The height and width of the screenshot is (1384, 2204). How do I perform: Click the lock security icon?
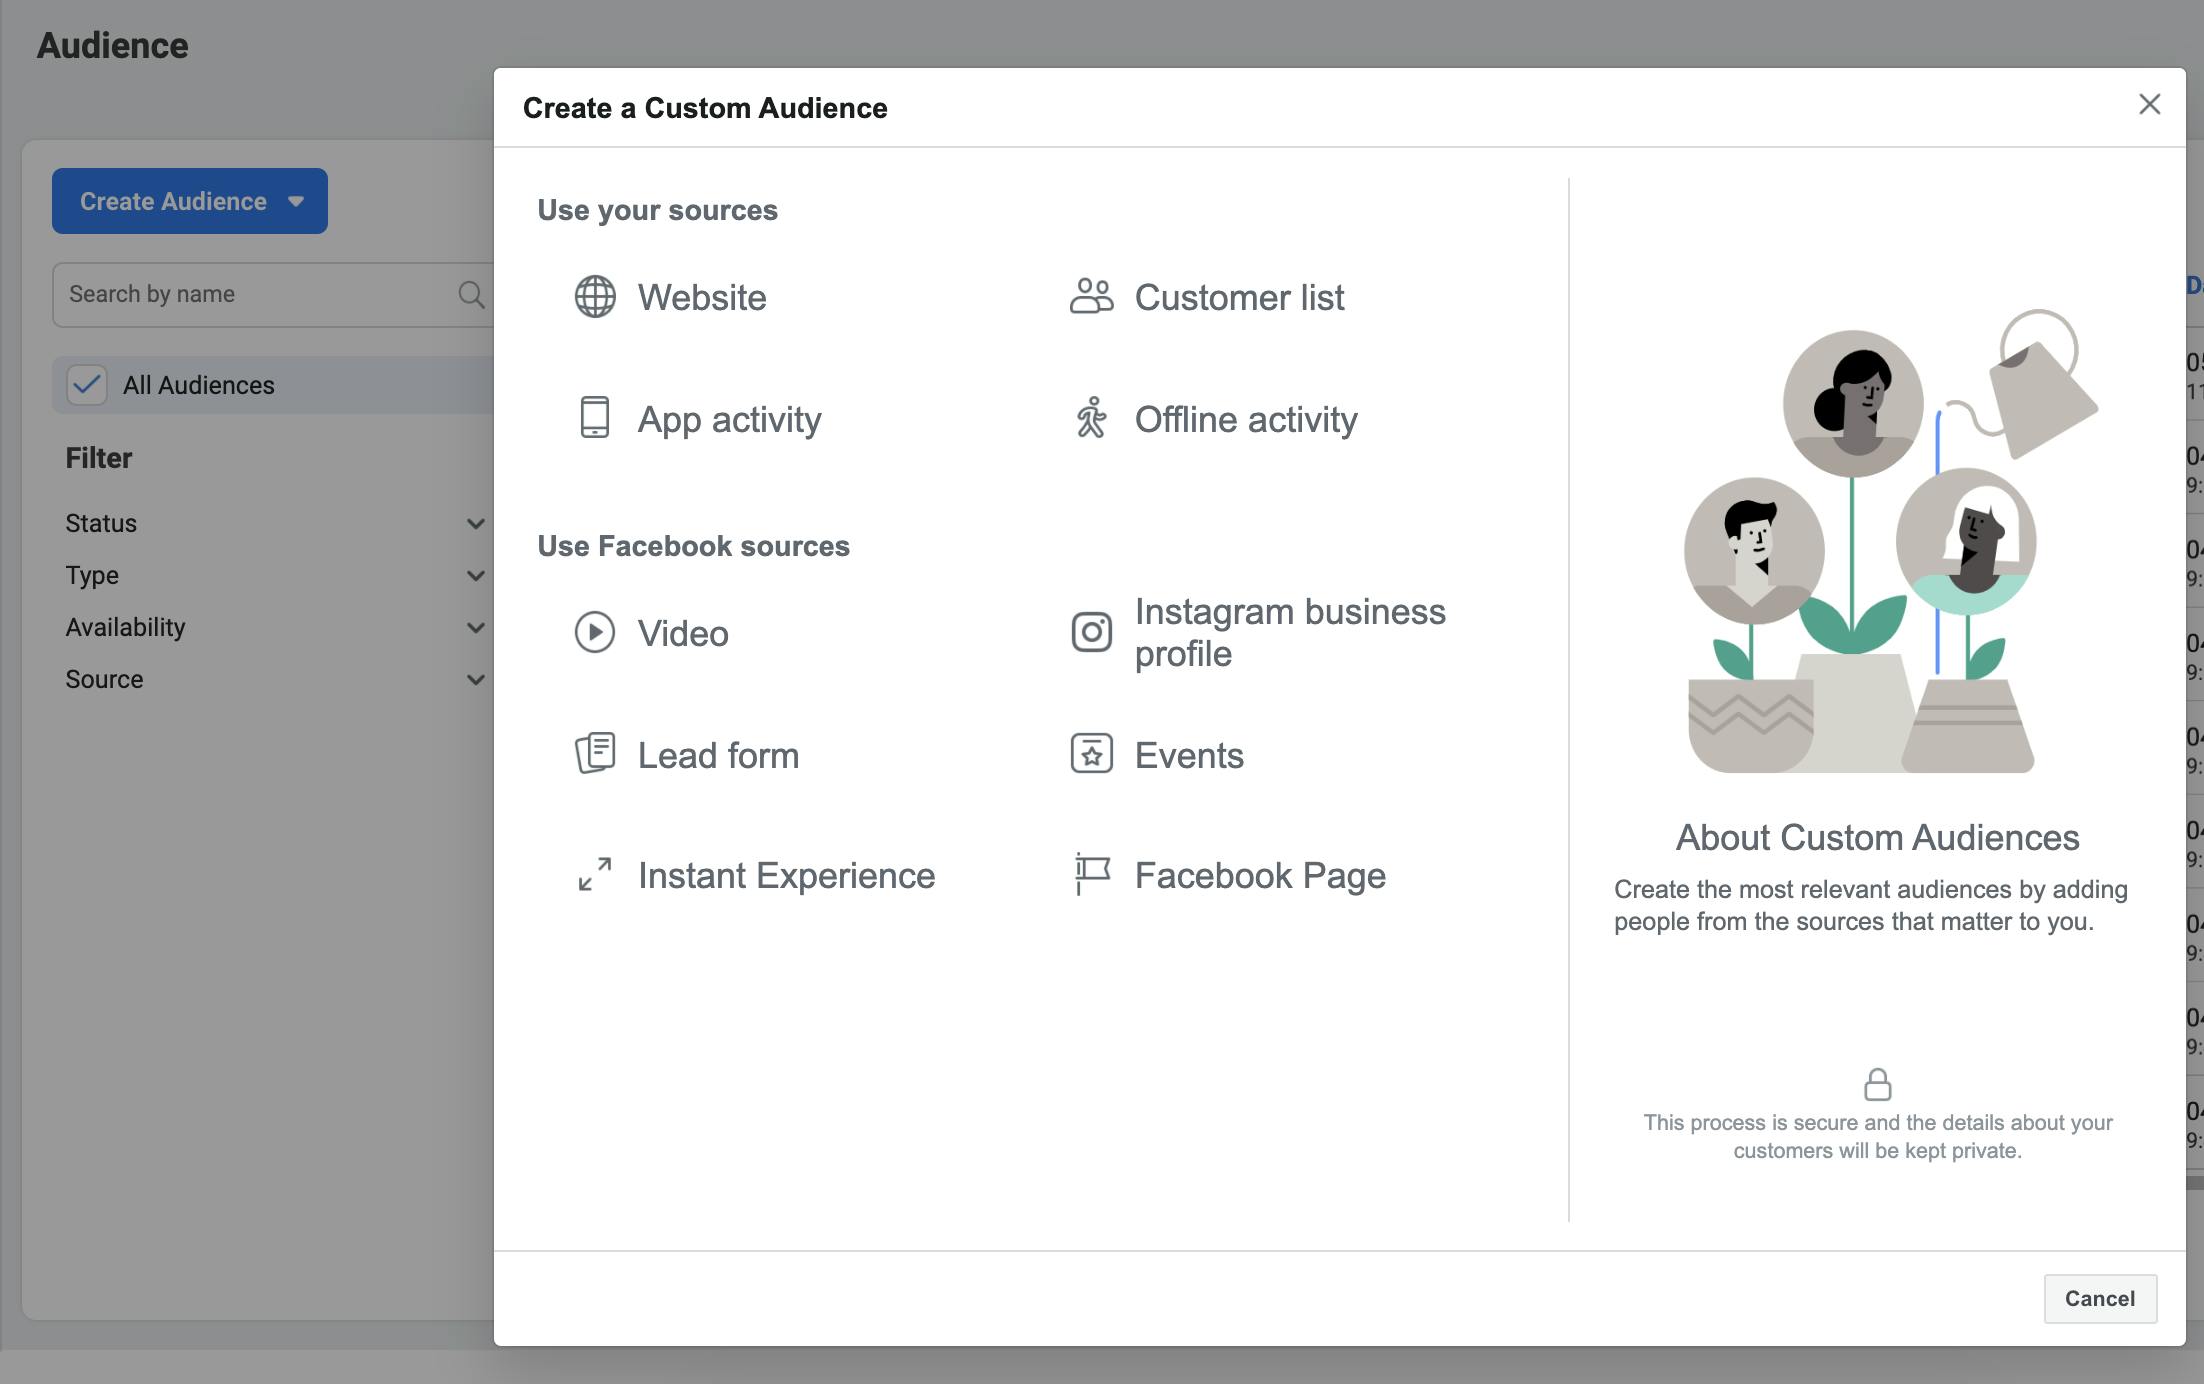[1877, 1084]
